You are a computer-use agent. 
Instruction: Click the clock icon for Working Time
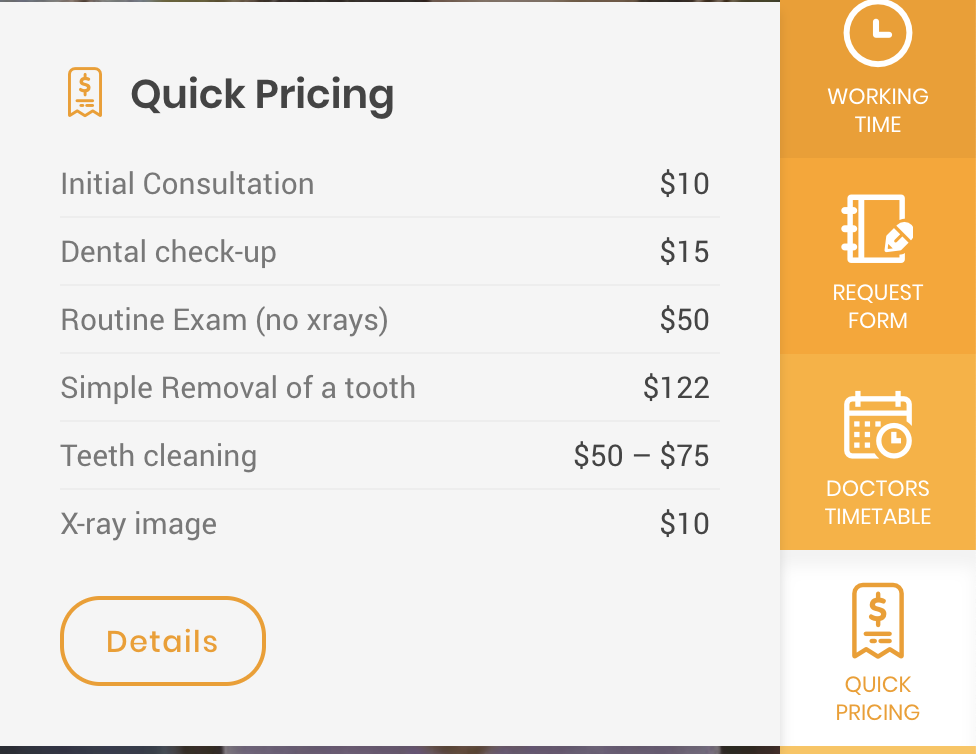pyautogui.click(x=877, y=33)
